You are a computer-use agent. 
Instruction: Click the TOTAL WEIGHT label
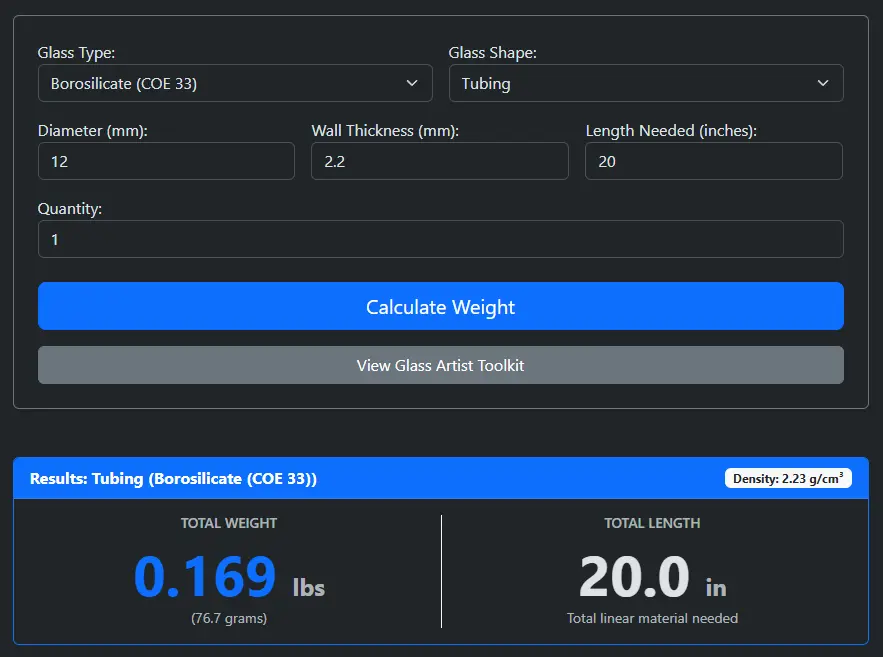(x=228, y=523)
